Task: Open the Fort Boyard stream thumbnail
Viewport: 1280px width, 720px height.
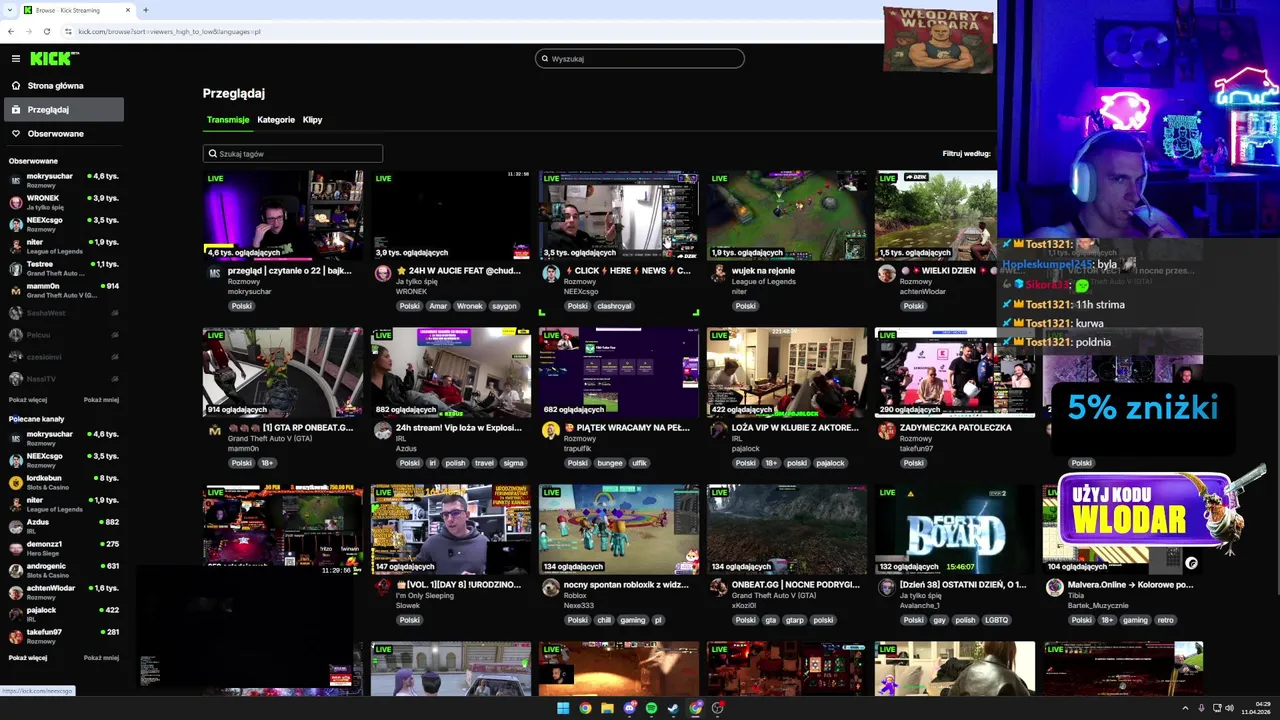Action: (955, 530)
